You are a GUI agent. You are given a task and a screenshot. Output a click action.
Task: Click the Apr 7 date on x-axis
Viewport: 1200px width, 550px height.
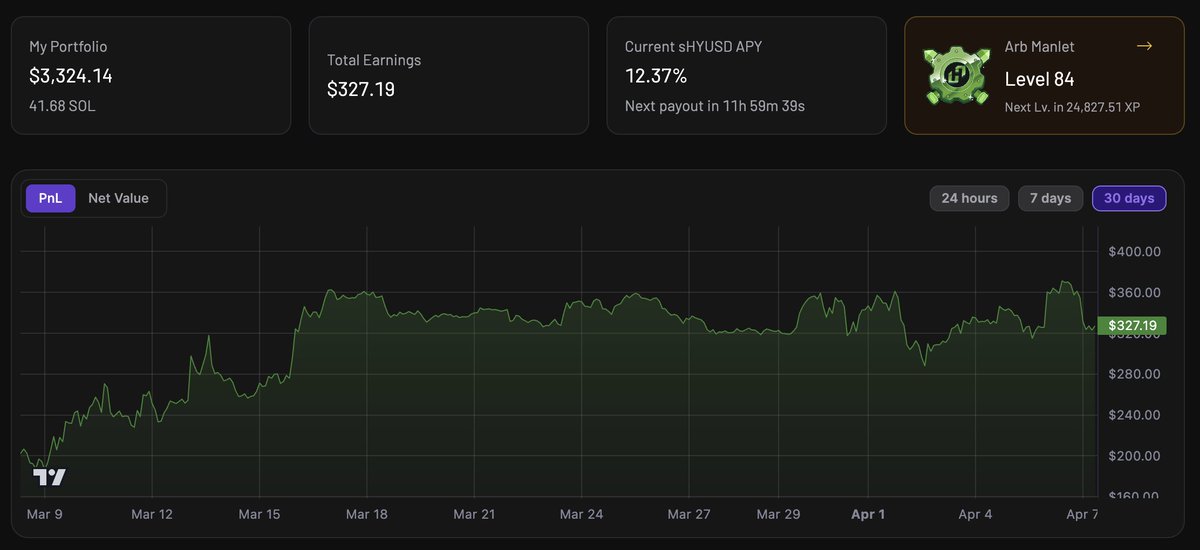1082,515
